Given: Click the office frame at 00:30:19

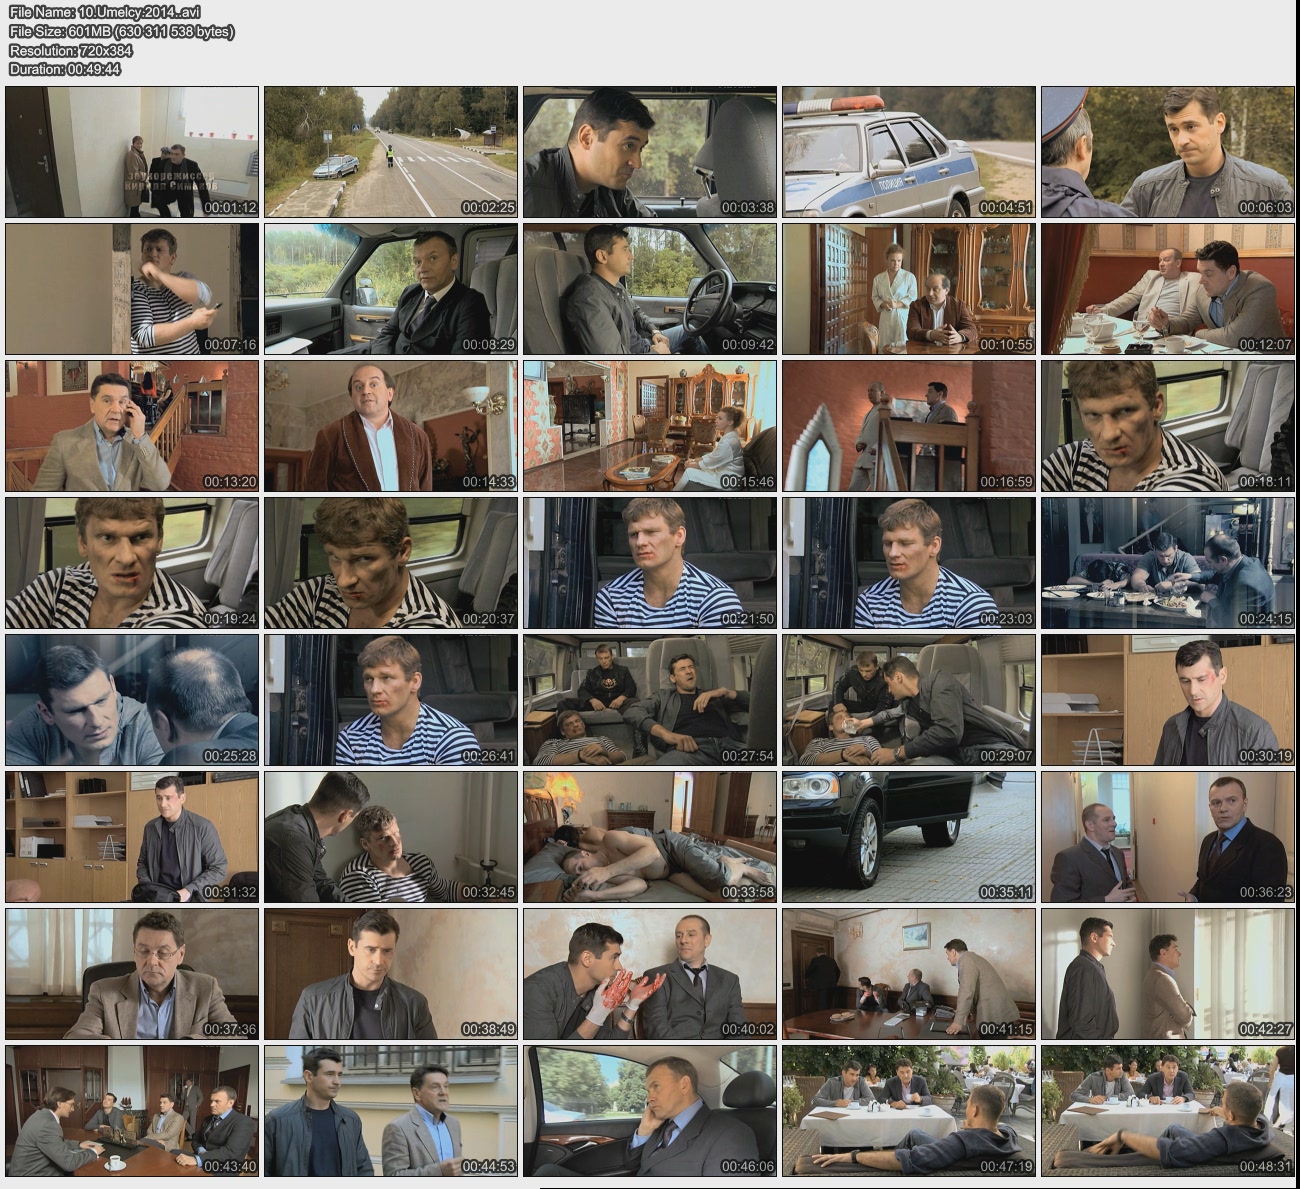Looking at the screenshot, I should 1168,700.
